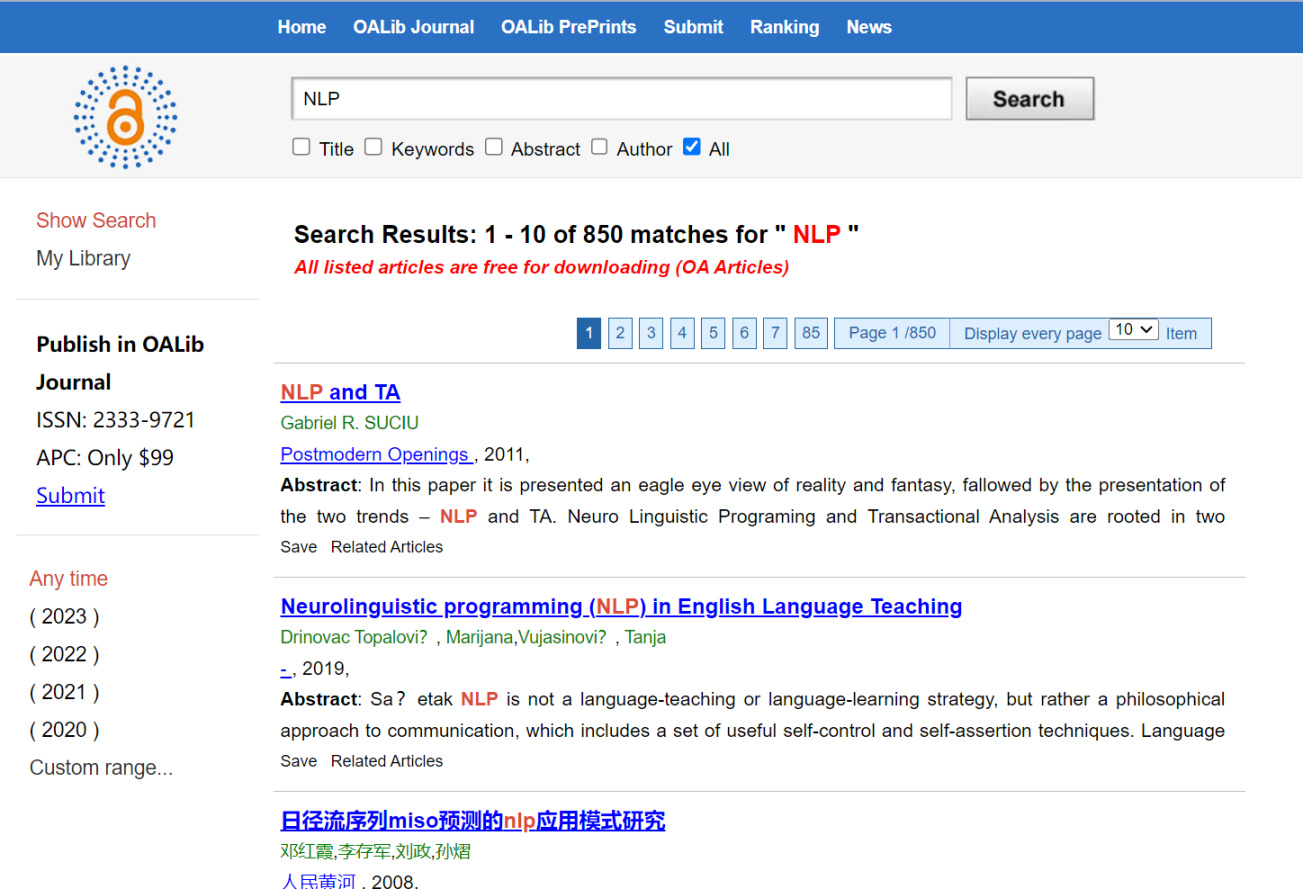Go to results page 5
The width and height of the screenshot is (1303, 889).
pos(713,333)
